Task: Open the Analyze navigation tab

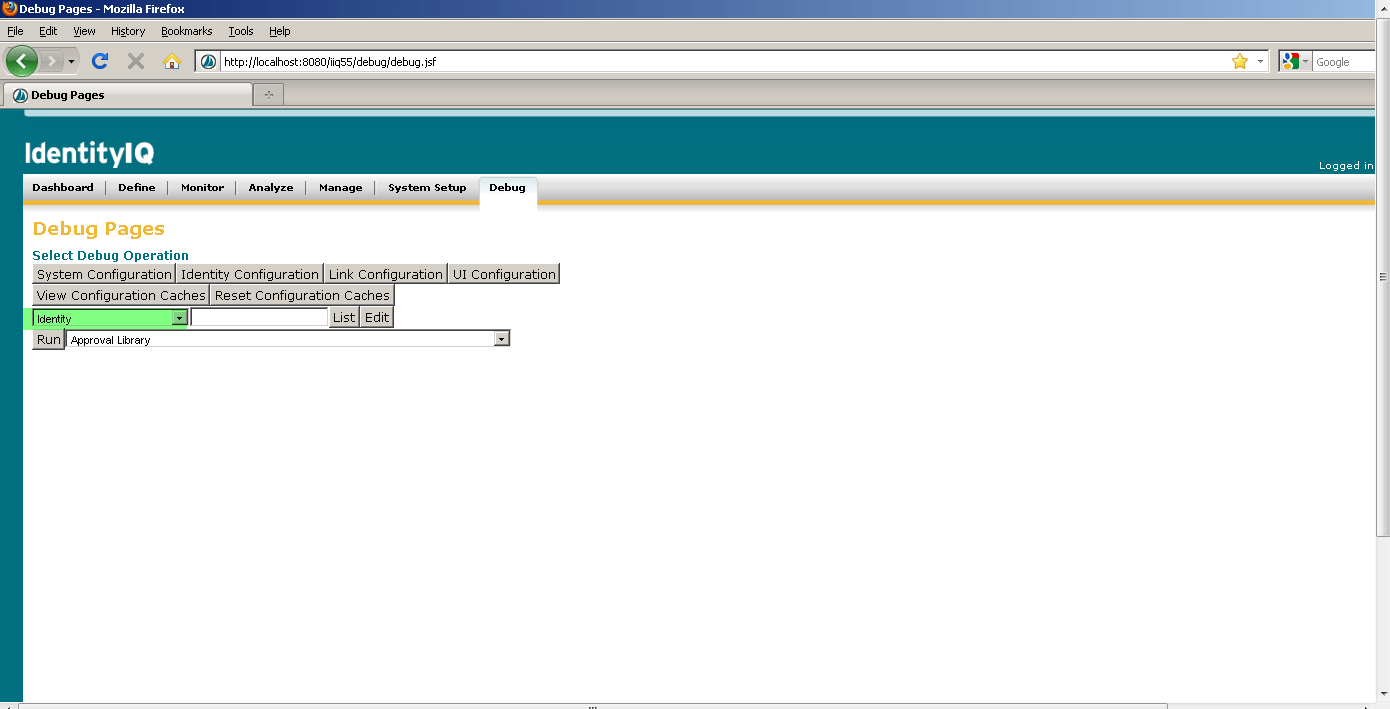Action: click(x=271, y=187)
